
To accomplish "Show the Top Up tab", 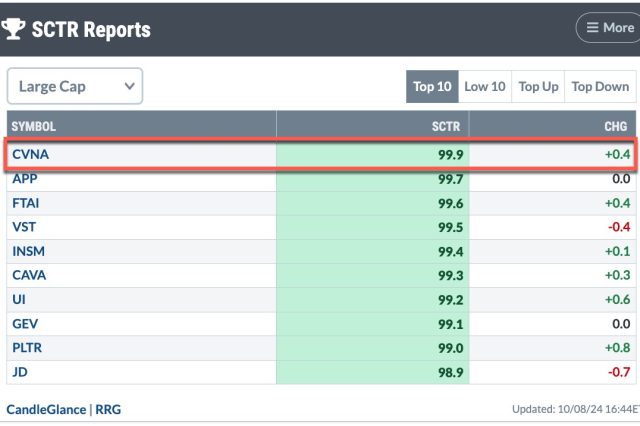I will (x=538, y=86).
